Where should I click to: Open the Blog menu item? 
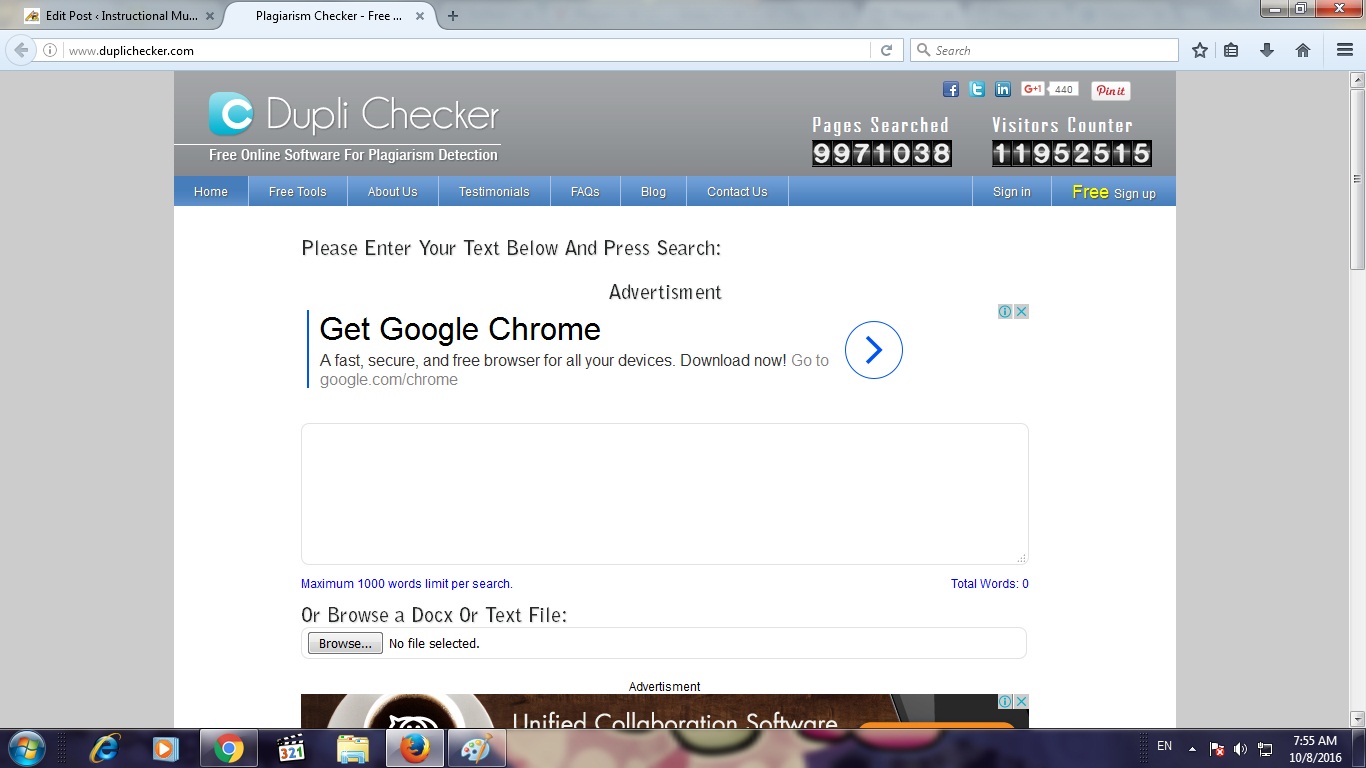point(653,191)
